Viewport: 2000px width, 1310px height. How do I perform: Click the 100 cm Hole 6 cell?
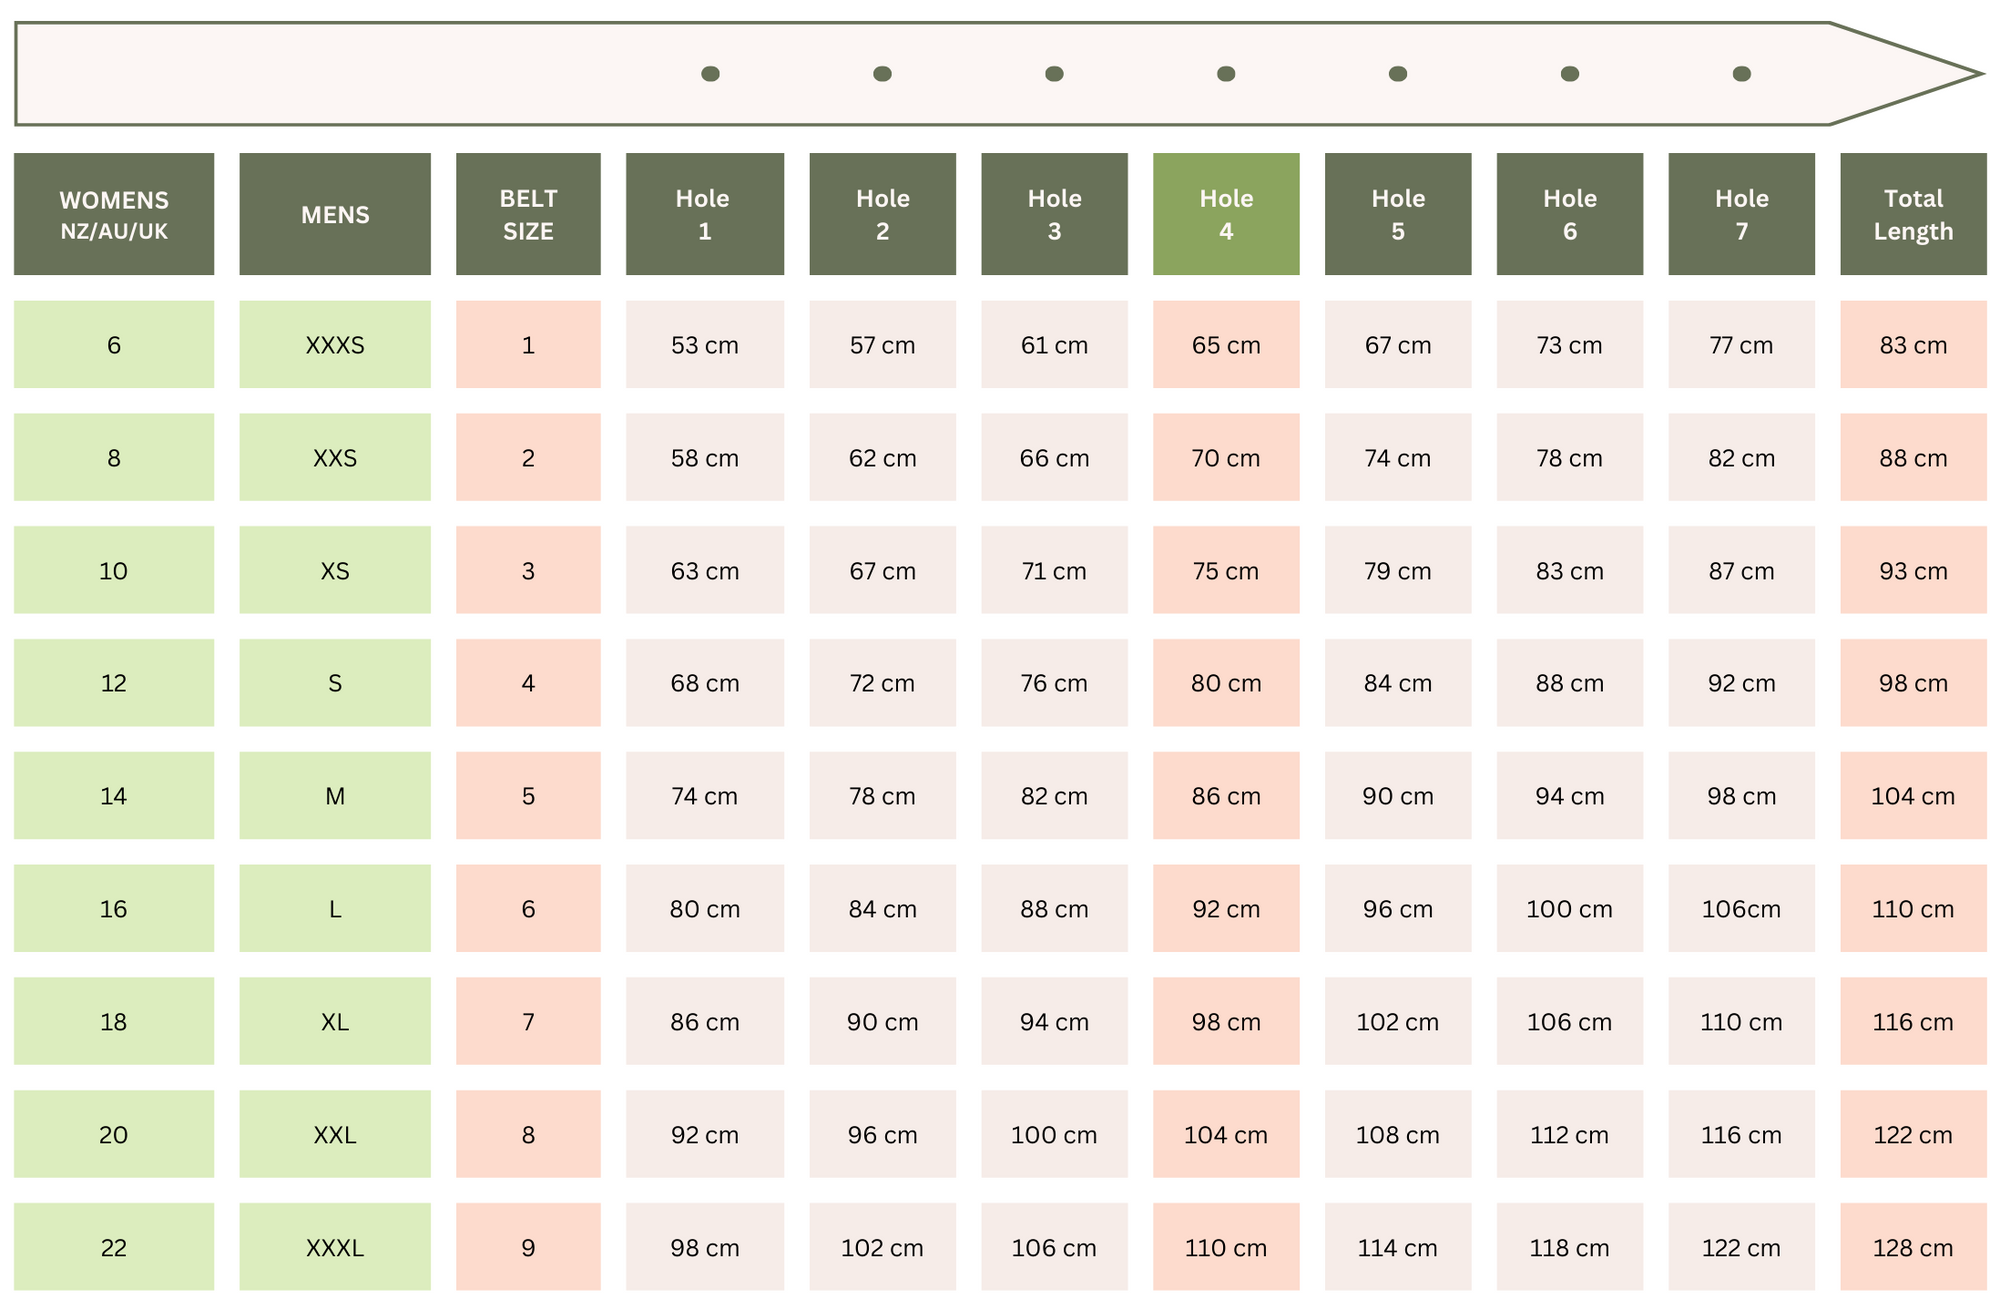(1569, 909)
